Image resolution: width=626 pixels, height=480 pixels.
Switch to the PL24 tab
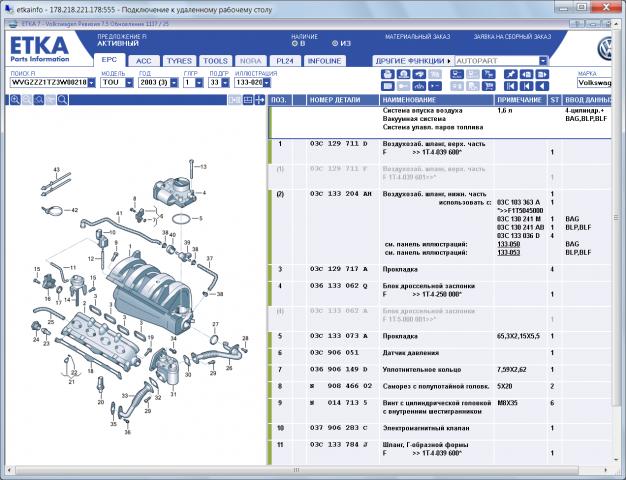click(x=285, y=61)
